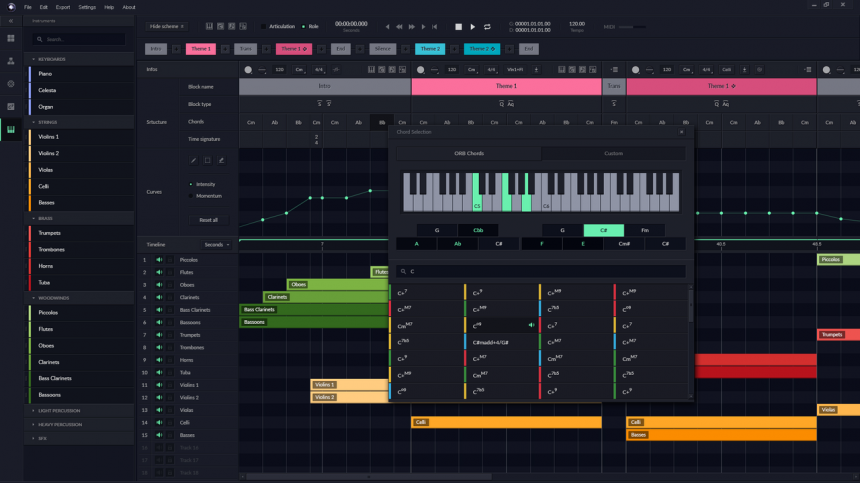Jump to start with the skip-back icon
Image resolution: width=860 pixels, height=483 pixels.
pos(434,26)
